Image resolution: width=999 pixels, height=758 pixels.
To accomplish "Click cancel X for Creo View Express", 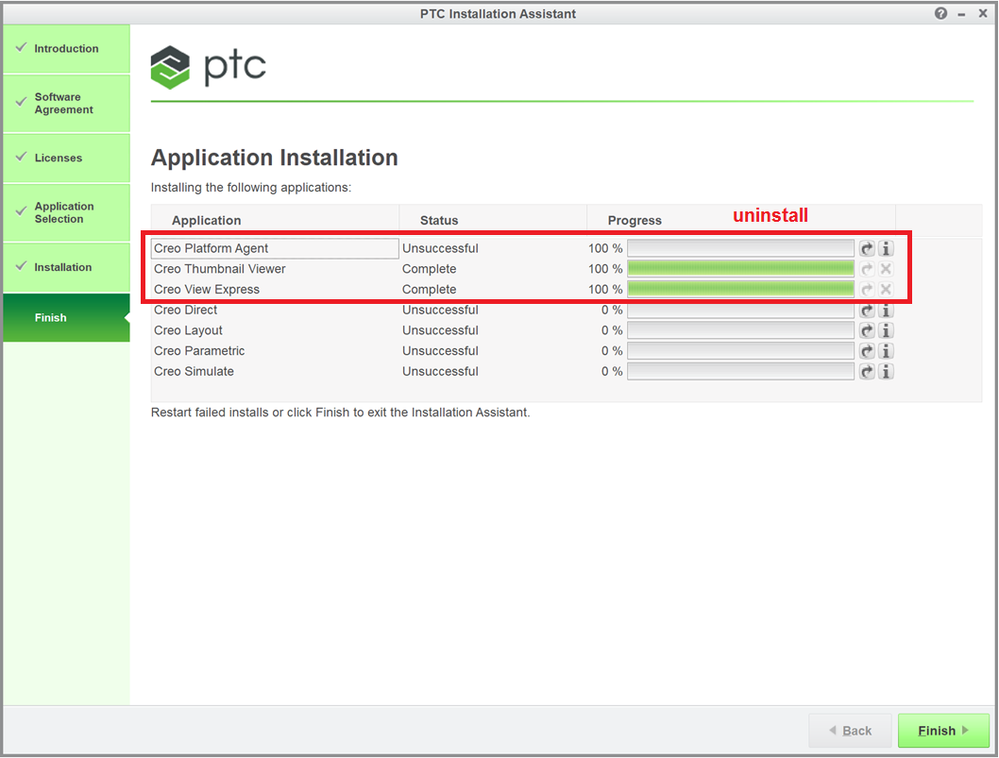I will 886,289.
